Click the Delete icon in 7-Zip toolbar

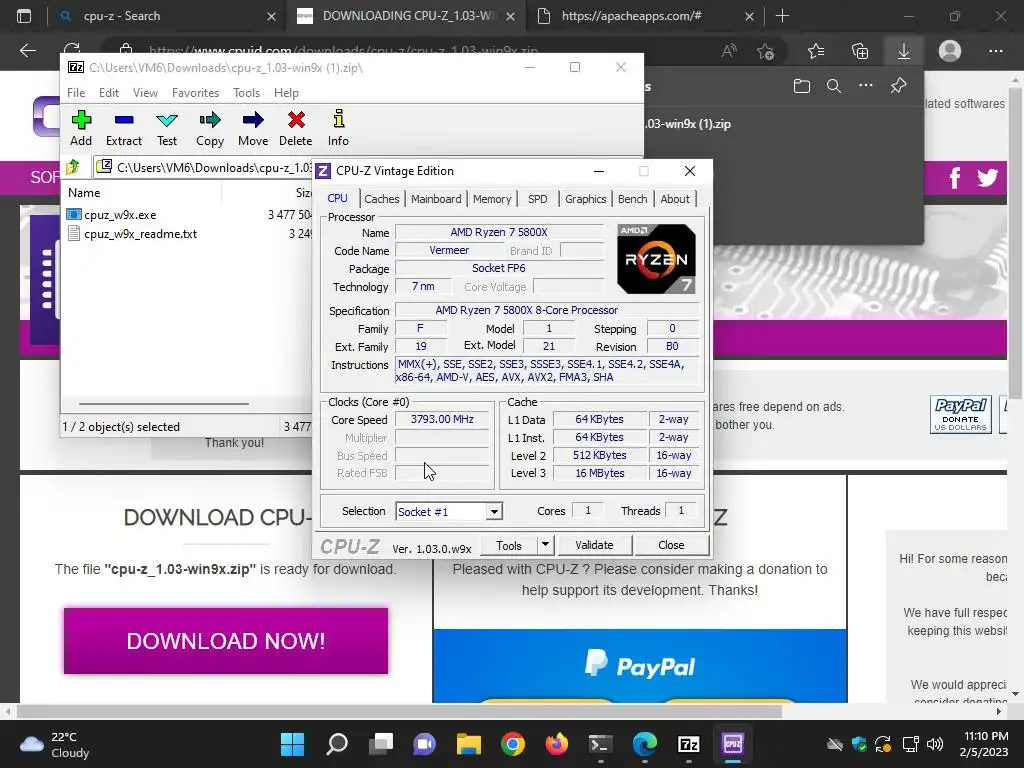(x=296, y=128)
